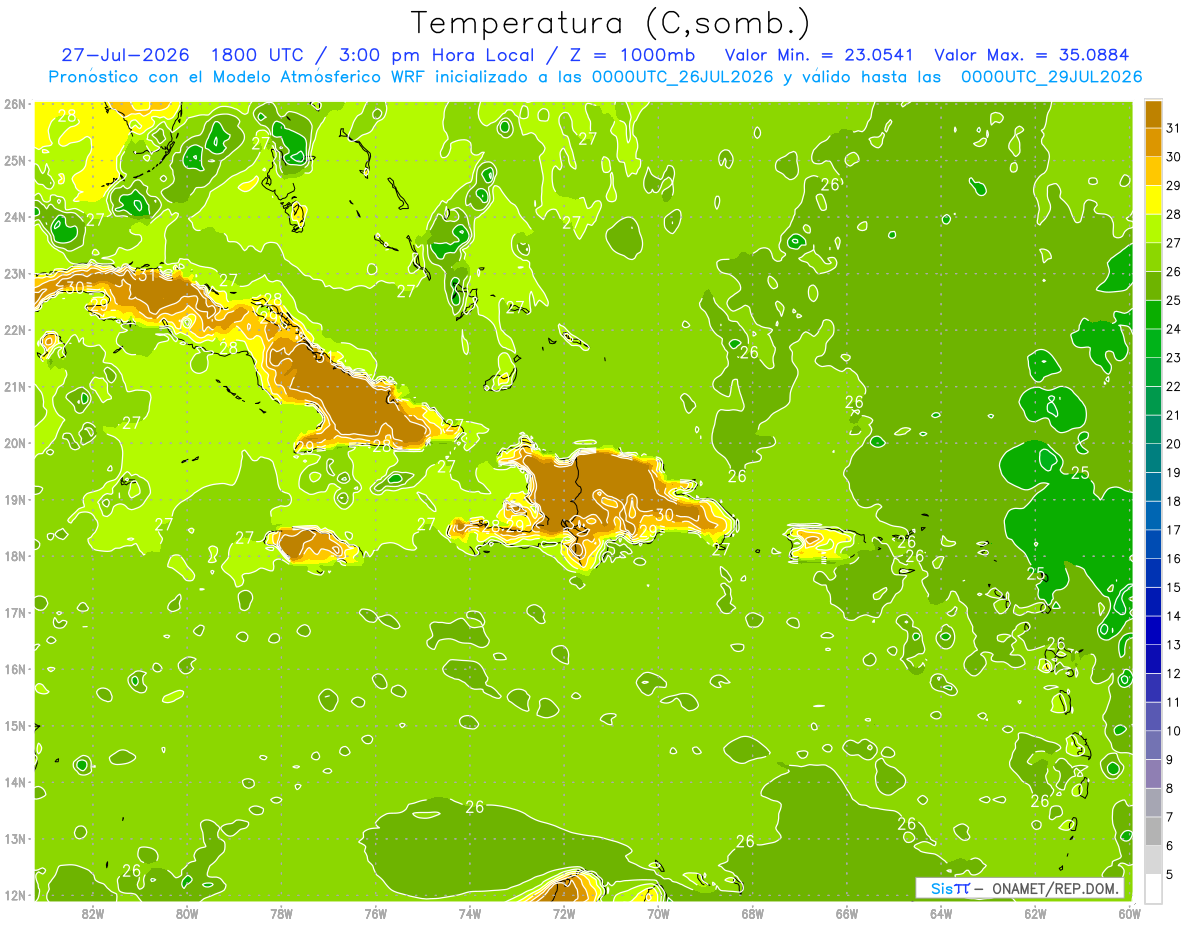Click the 16N latitude axis label

(15, 669)
